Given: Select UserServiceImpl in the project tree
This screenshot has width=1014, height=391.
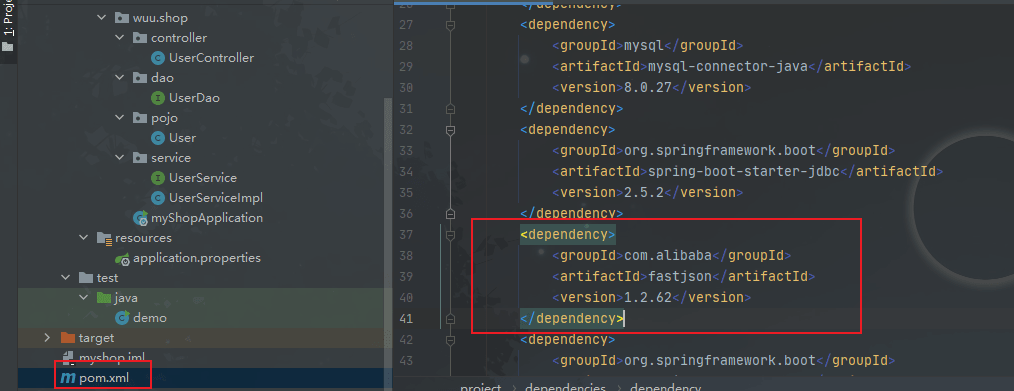Looking at the screenshot, I should coord(216,198).
